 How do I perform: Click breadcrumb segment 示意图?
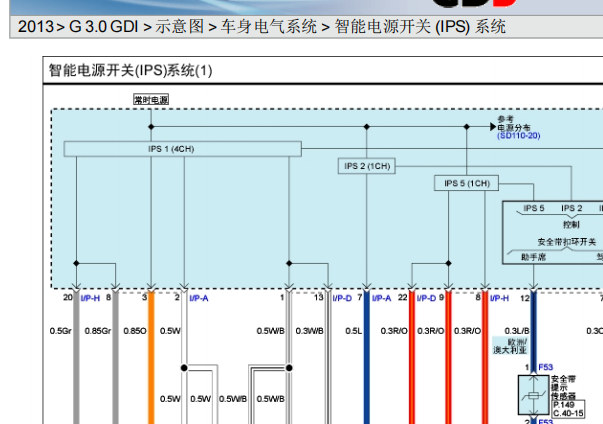[x=179, y=27]
